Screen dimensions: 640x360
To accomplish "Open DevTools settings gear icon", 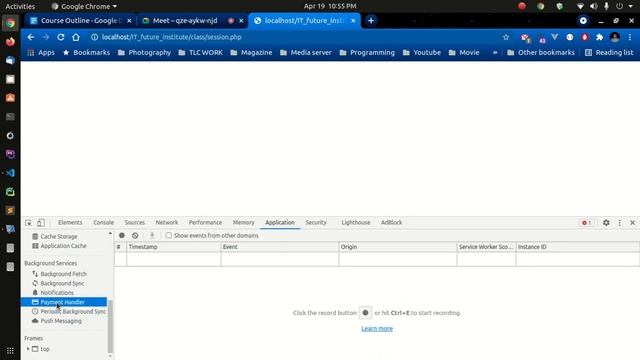I will tap(606, 223).
